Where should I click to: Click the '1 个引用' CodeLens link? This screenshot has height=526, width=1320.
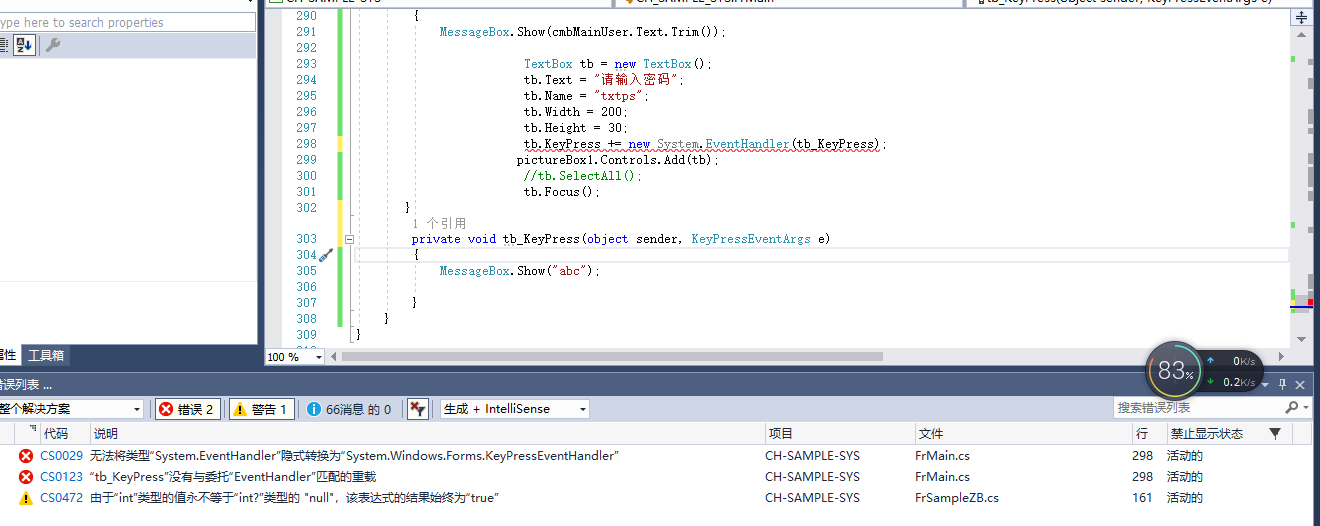coord(439,223)
